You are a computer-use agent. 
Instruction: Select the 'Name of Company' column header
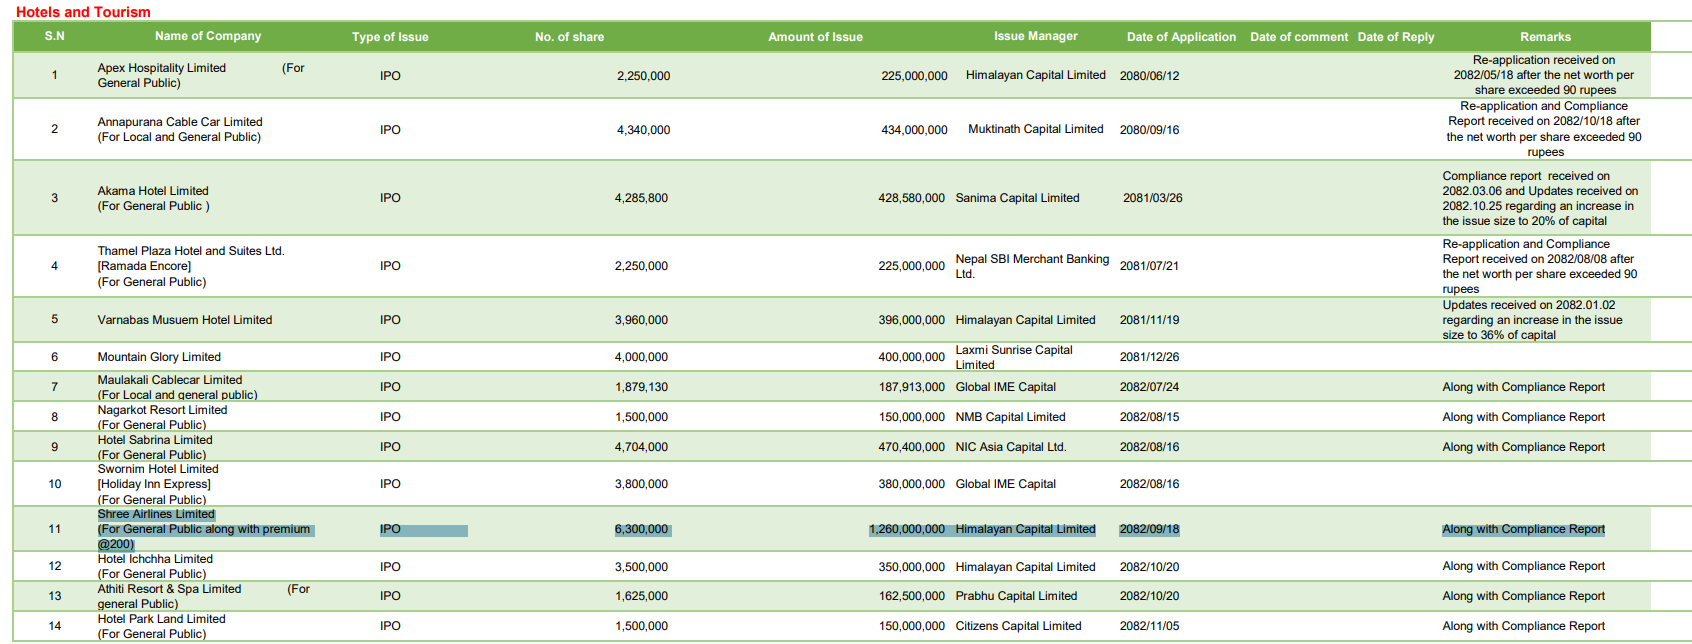point(207,36)
